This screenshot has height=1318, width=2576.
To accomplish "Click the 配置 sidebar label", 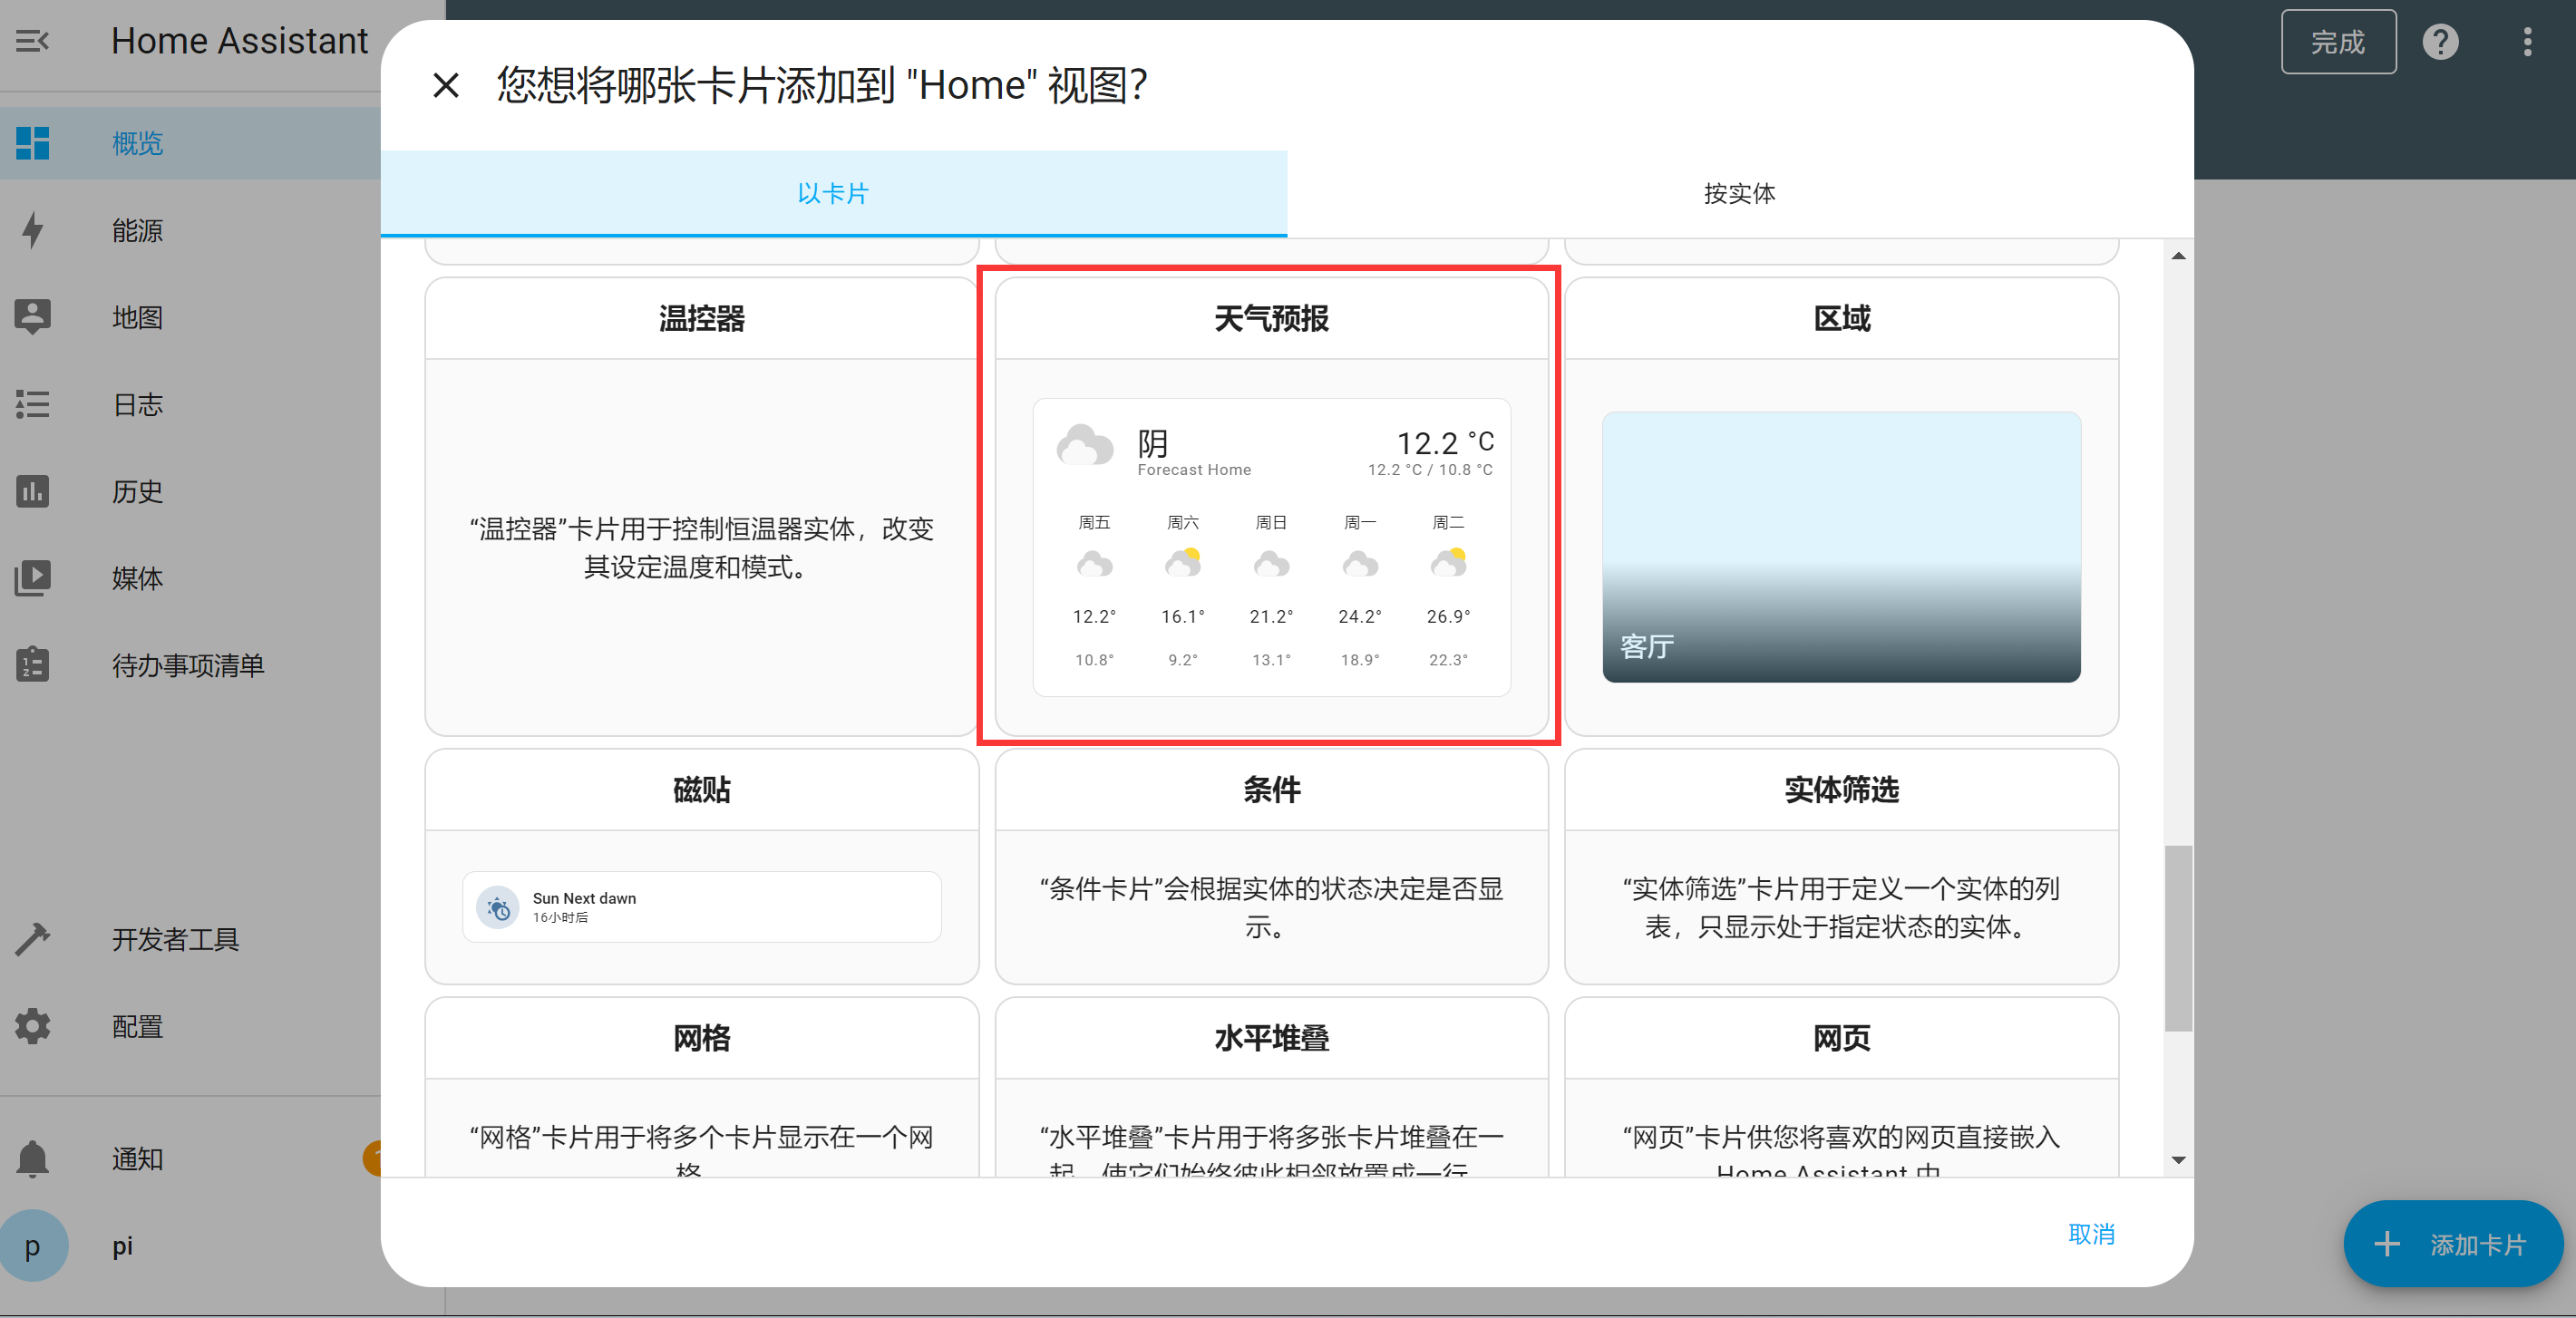I will tap(137, 1027).
